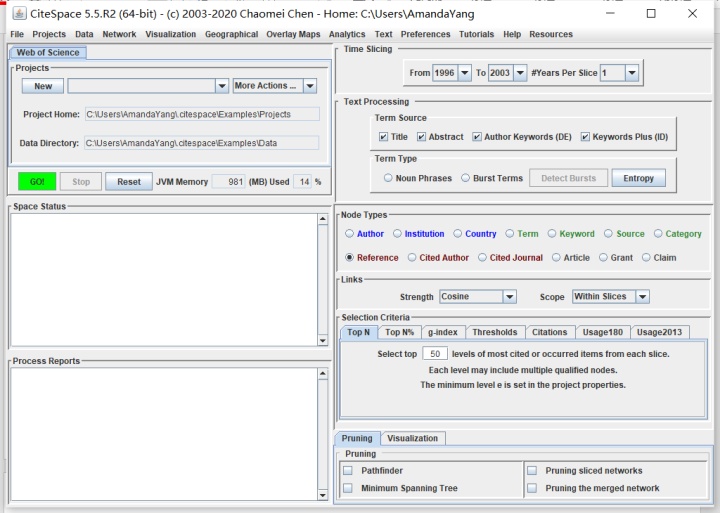Select Cited Journal node type
Screen dimensions: 720x513
click(482, 258)
